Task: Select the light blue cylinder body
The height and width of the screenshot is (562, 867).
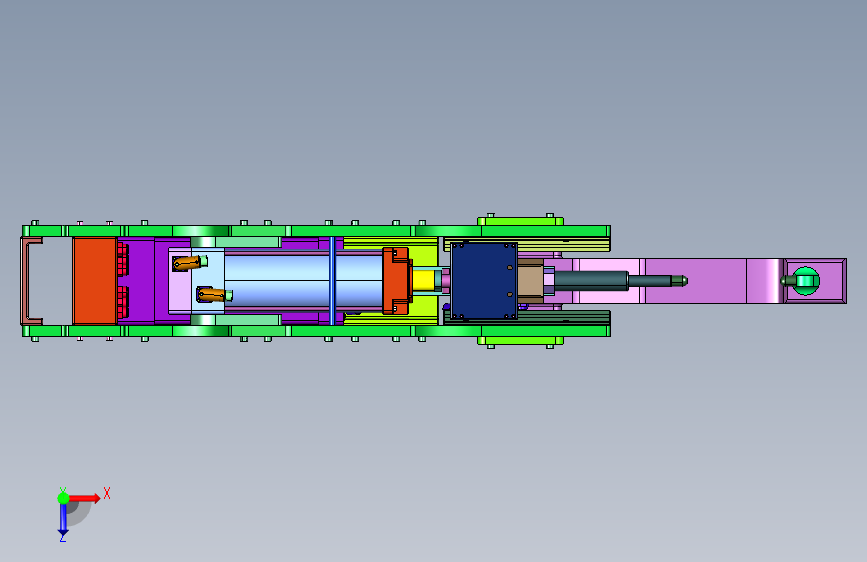Action: click(303, 280)
